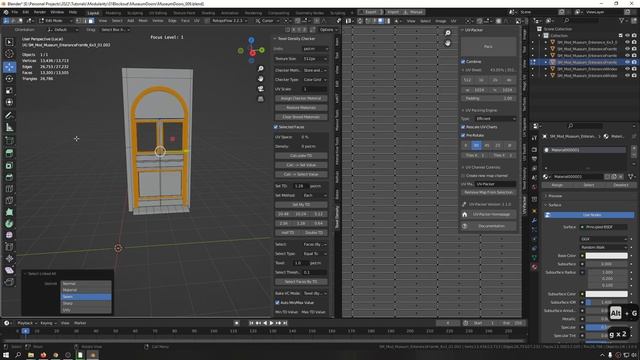Open the File menu

15,12
